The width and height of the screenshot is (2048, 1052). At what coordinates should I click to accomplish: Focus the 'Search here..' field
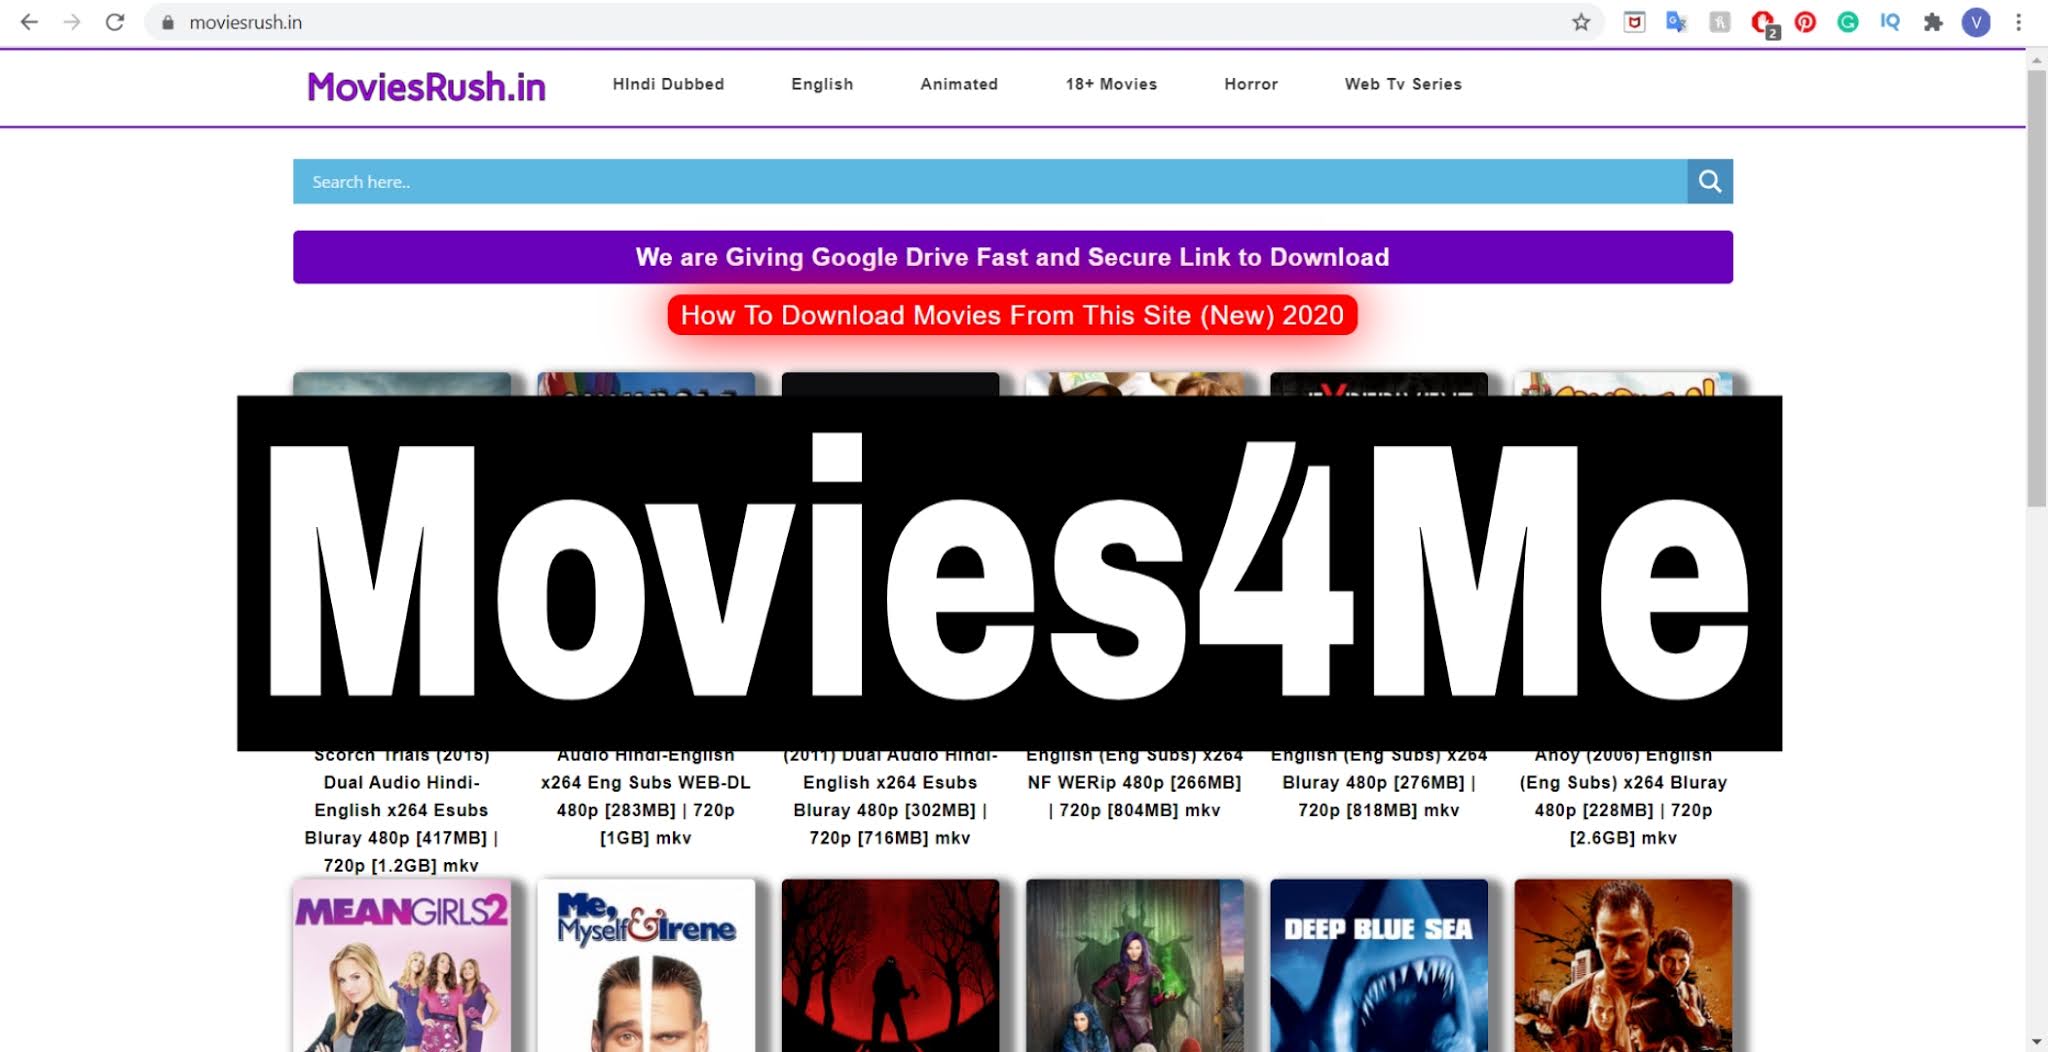pos(990,181)
